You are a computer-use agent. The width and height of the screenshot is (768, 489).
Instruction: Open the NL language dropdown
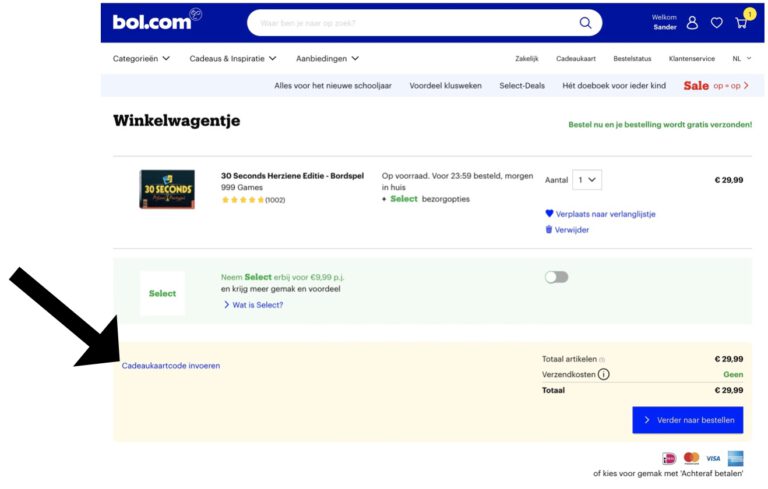point(742,58)
